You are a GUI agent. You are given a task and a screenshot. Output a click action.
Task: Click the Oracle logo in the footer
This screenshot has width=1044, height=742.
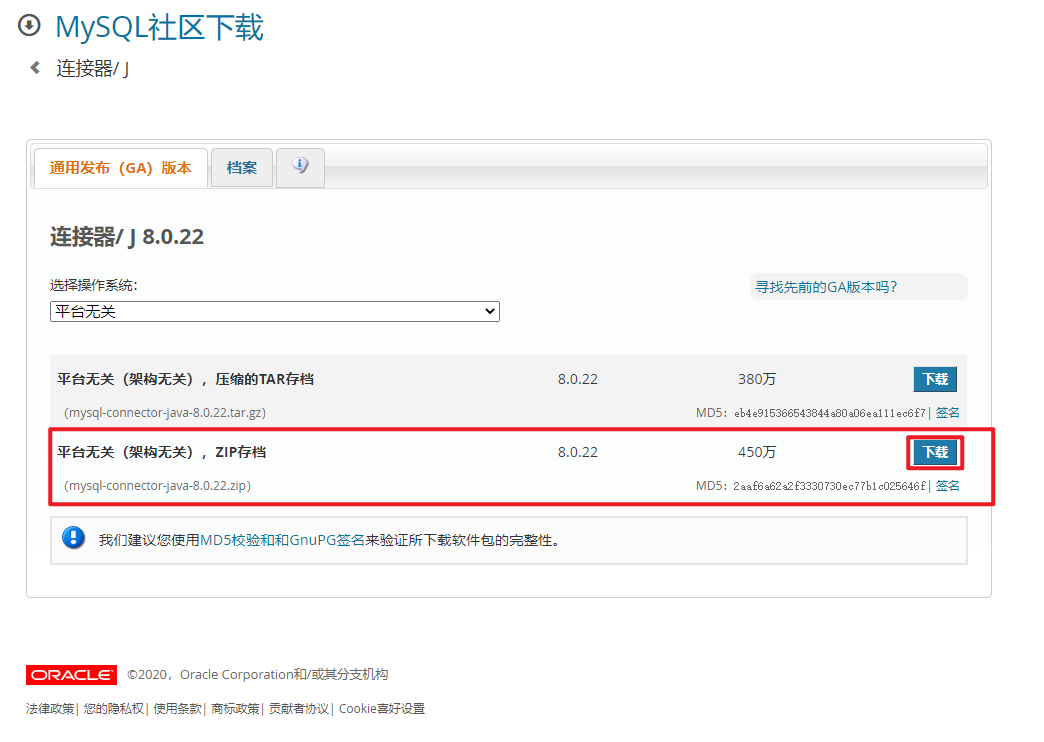click(x=71, y=675)
